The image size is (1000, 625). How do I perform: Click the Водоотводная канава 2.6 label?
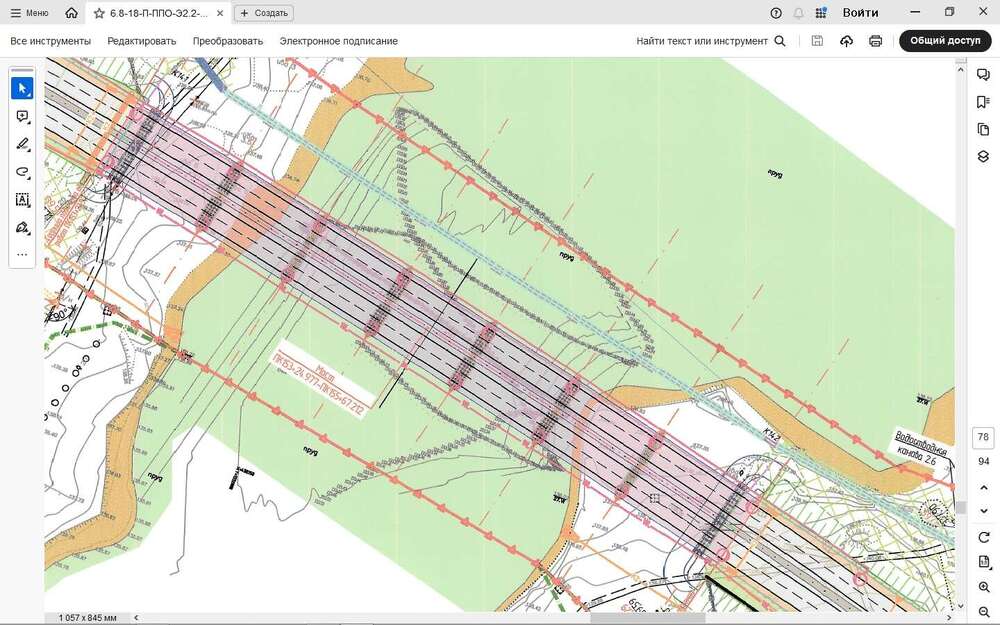(920, 450)
